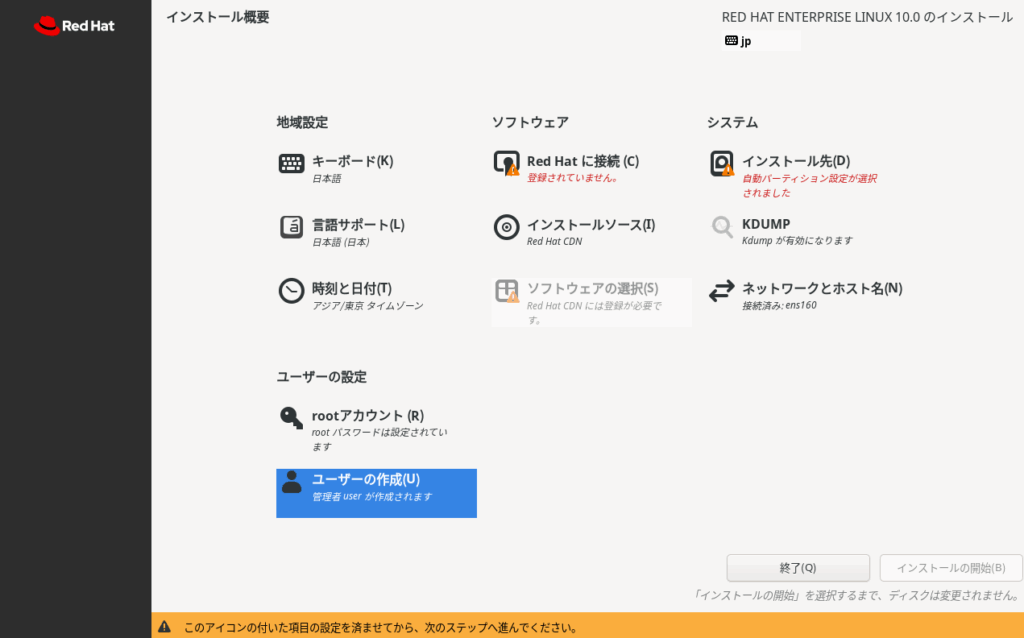
Task: Select the ユーザーの作成(U) entry
Action: click(376, 493)
